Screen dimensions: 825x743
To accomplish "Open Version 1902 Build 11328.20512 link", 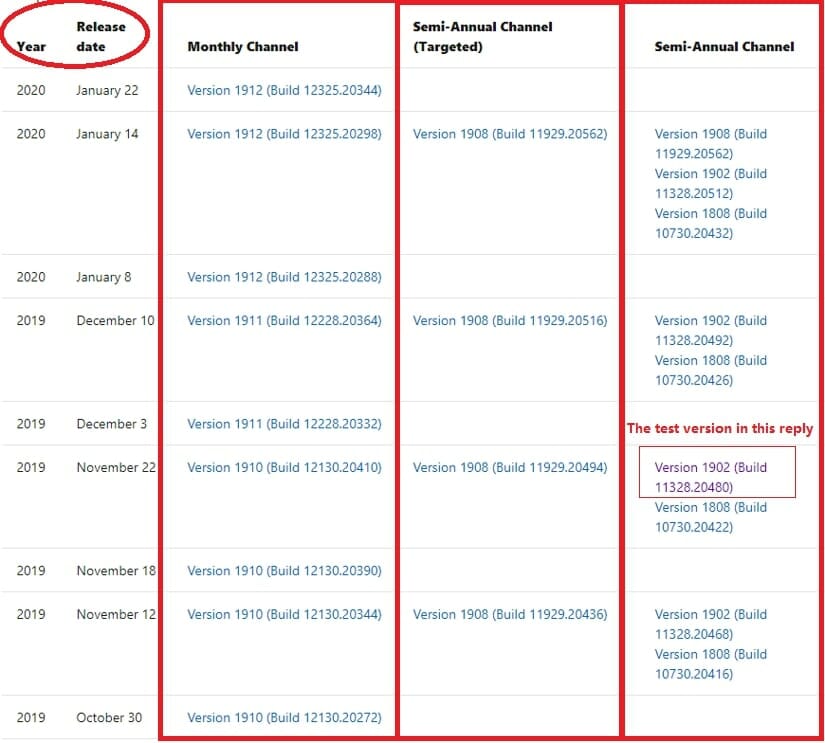I will pyautogui.click(x=711, y=184).
